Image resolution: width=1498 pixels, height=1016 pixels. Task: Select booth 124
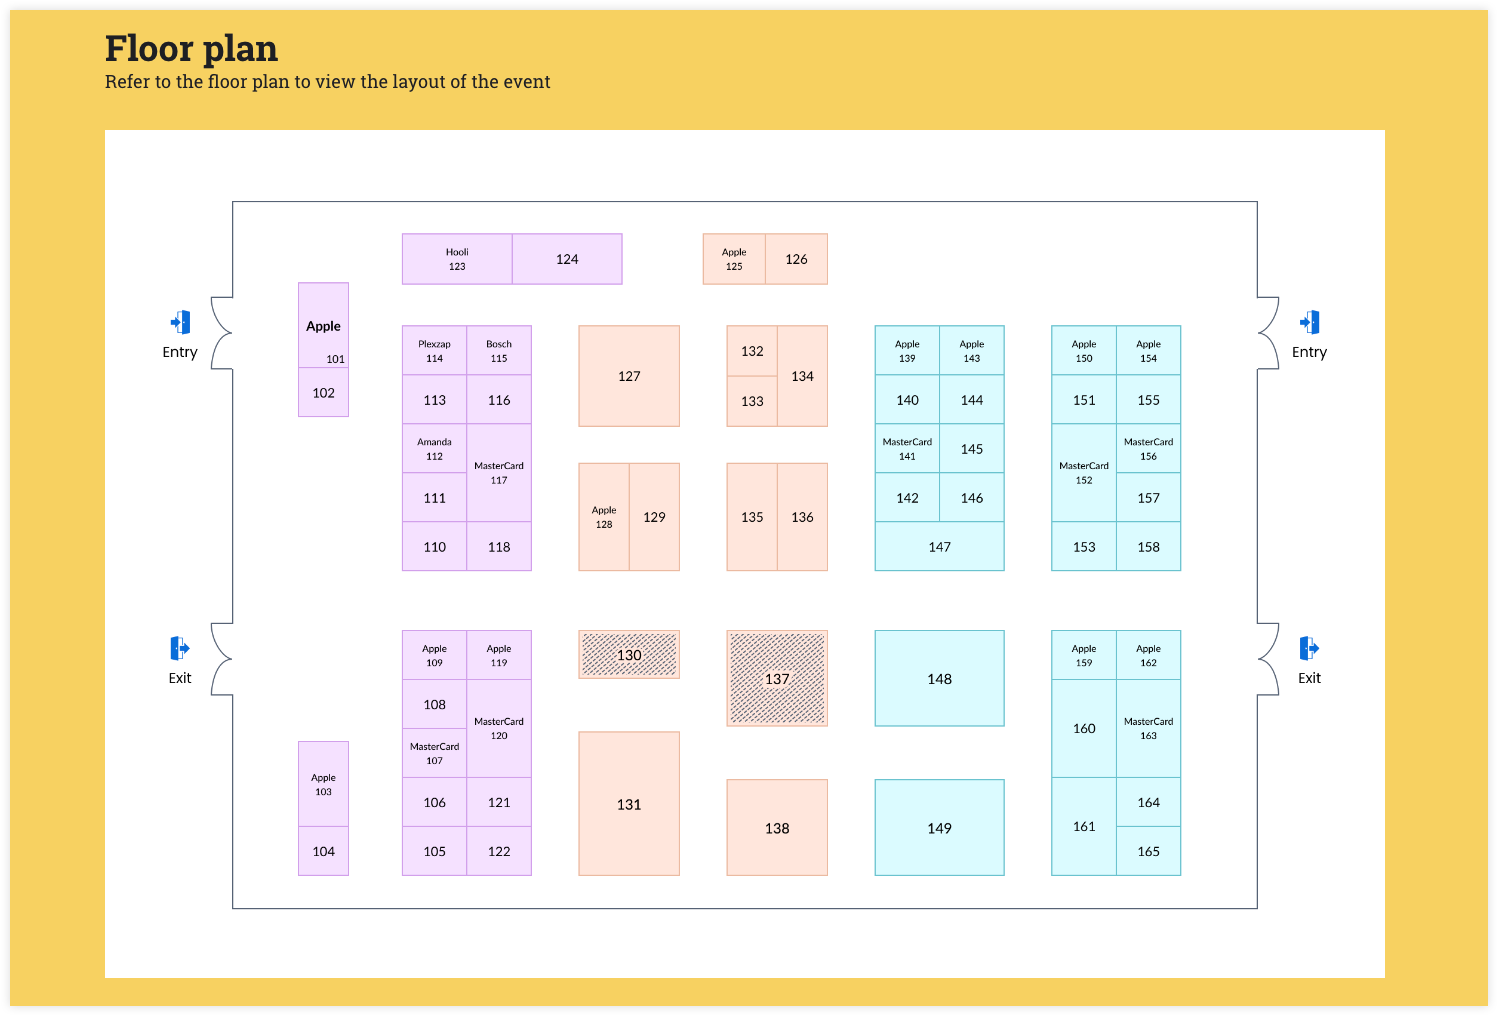pos(567,259)
